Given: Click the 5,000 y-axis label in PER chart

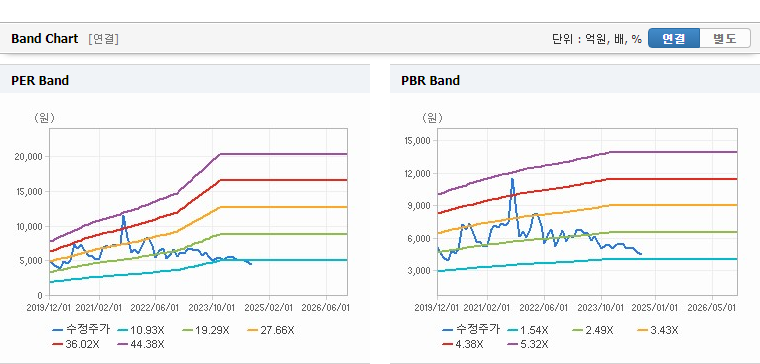Looking at the screenshot, I should click(32, 261).
